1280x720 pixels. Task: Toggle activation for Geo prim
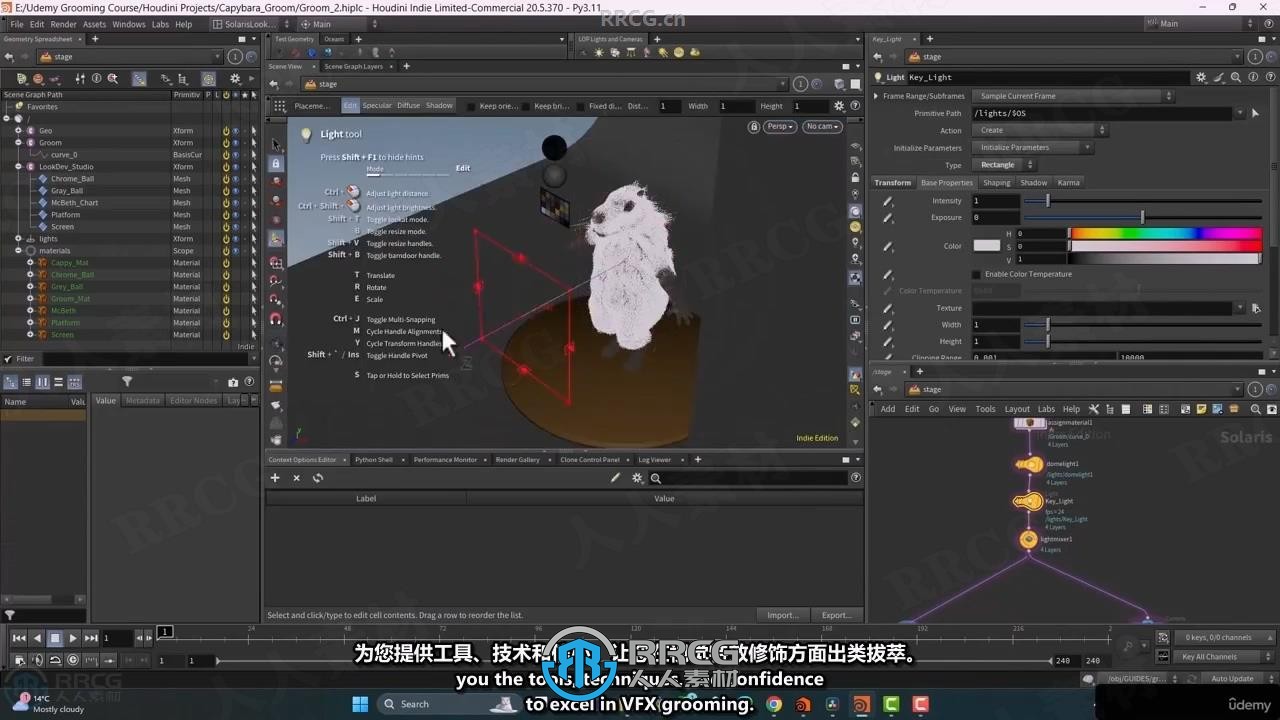pos(226,131)
